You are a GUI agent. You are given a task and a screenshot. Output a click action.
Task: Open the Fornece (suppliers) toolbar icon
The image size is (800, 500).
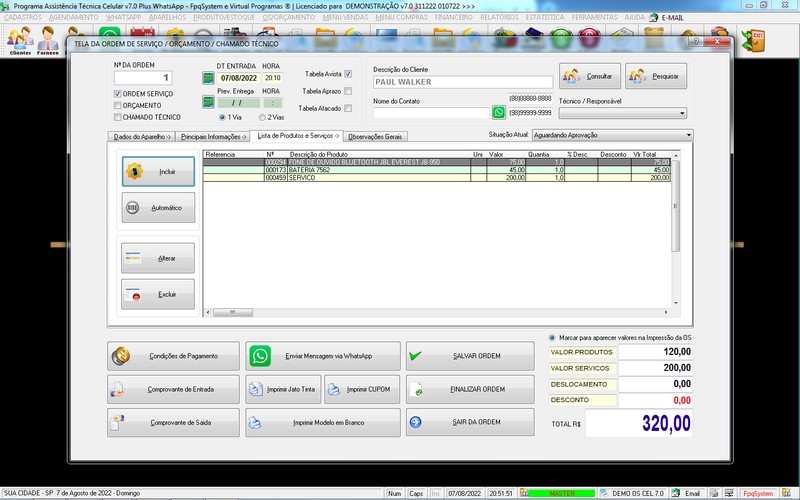pyautogui.click(x=48, y=40)
